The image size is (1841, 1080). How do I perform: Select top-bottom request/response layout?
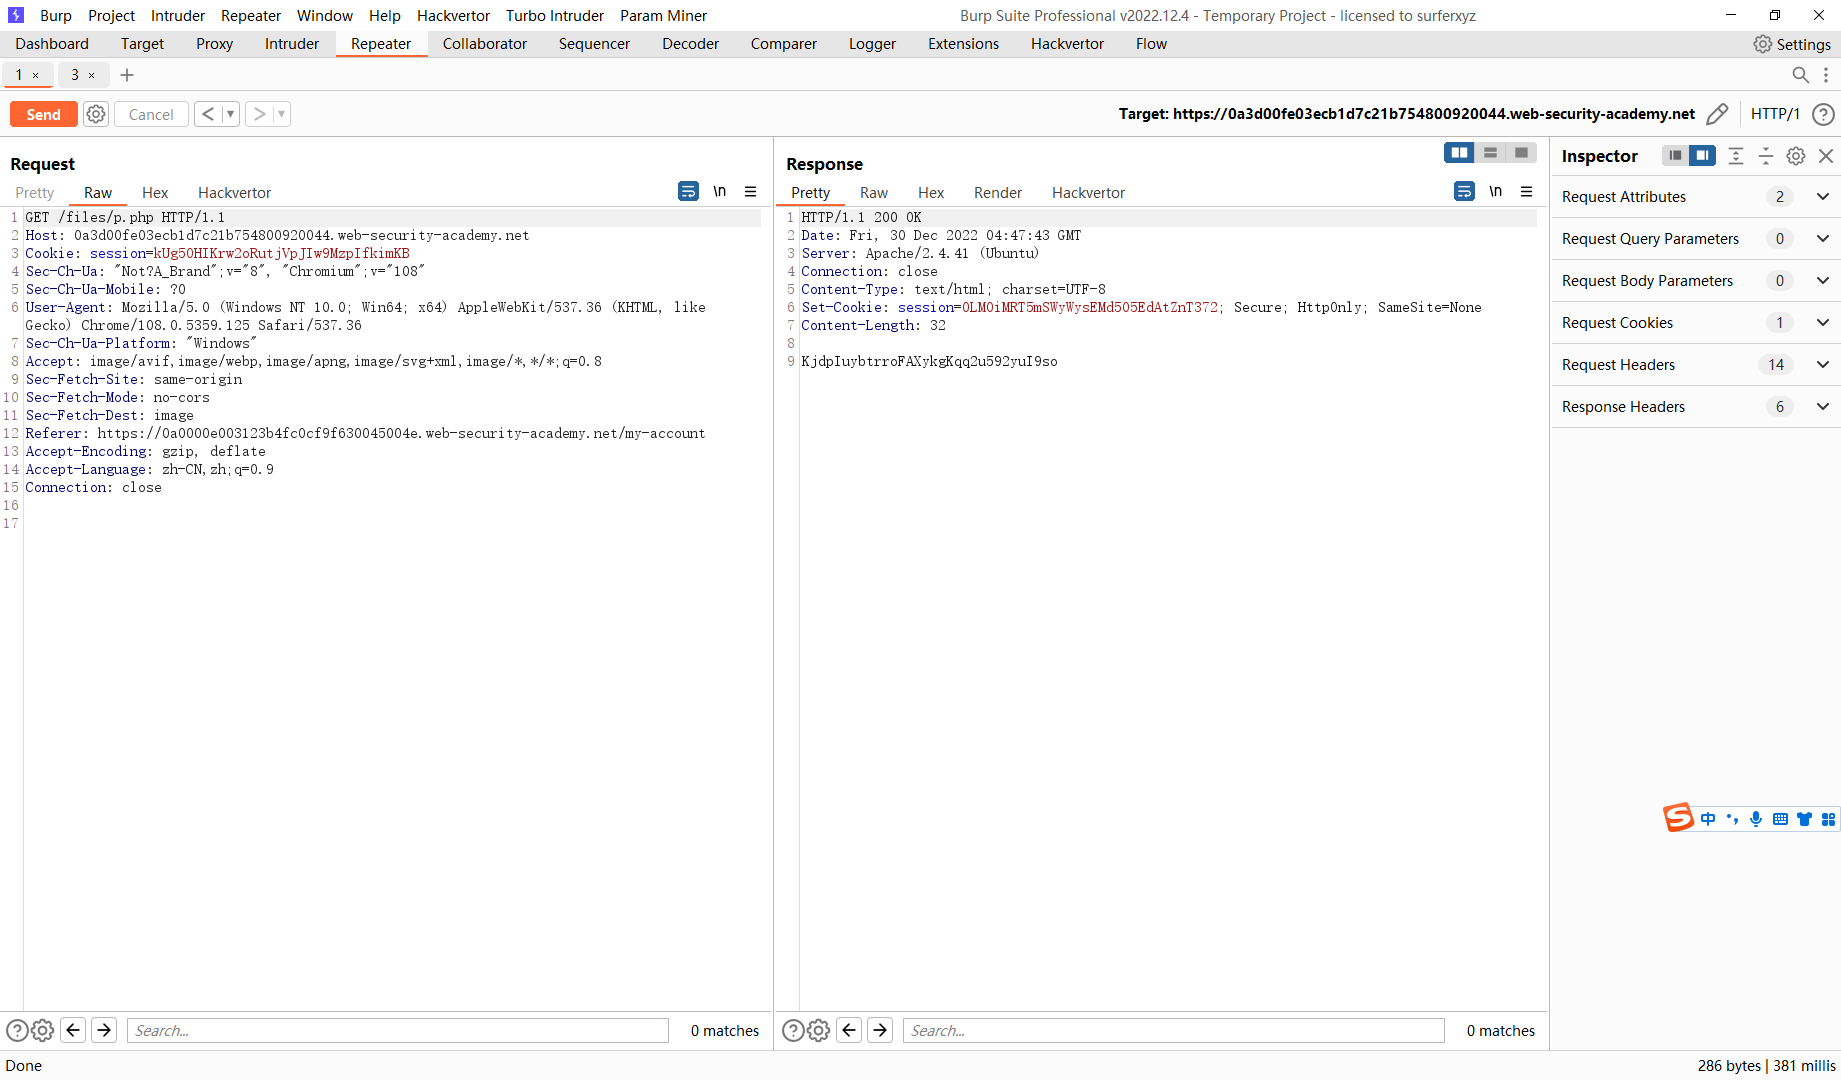tap(1490, 153)
